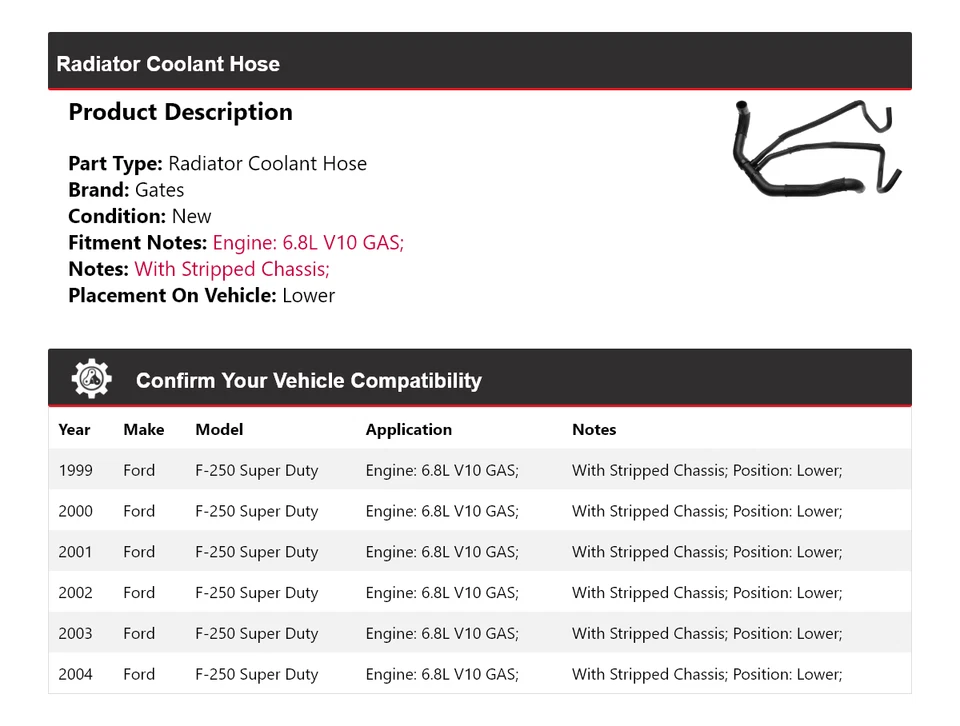The image size is (960, 726).
Task: Select the Engine: 6.8L V10 GAS fitment note
Action: (x=308, y=242)
